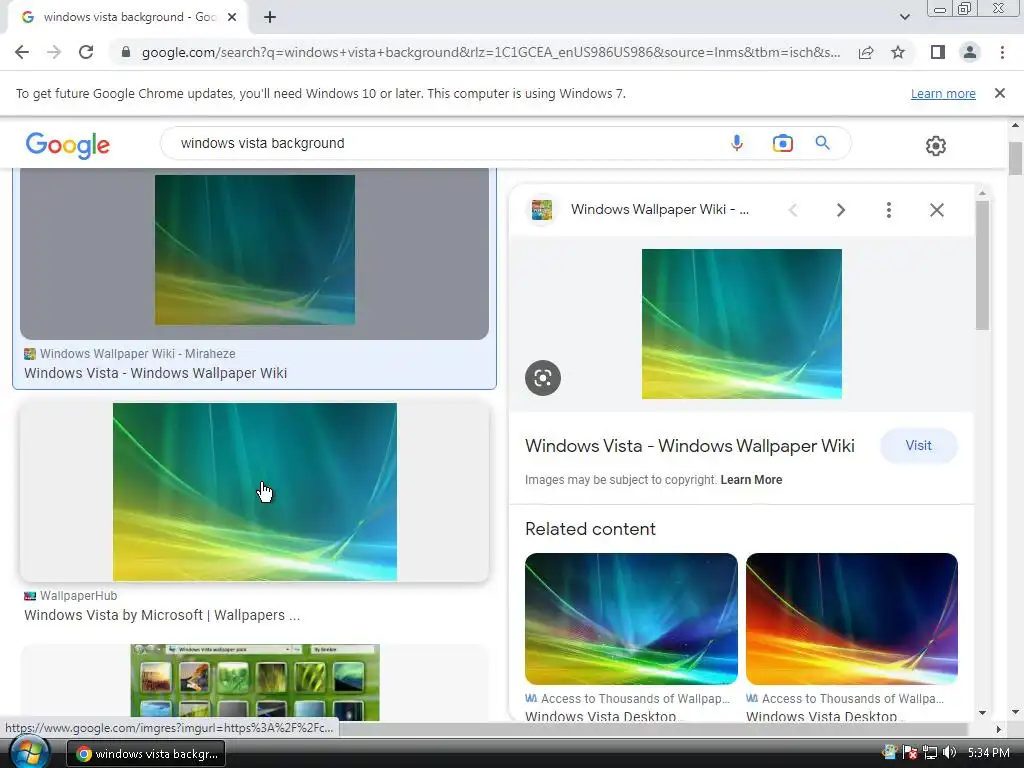The height and width of the screenshot is (768, 1024).
Task: Close the image preview panel
Action: tap(936, 210)
